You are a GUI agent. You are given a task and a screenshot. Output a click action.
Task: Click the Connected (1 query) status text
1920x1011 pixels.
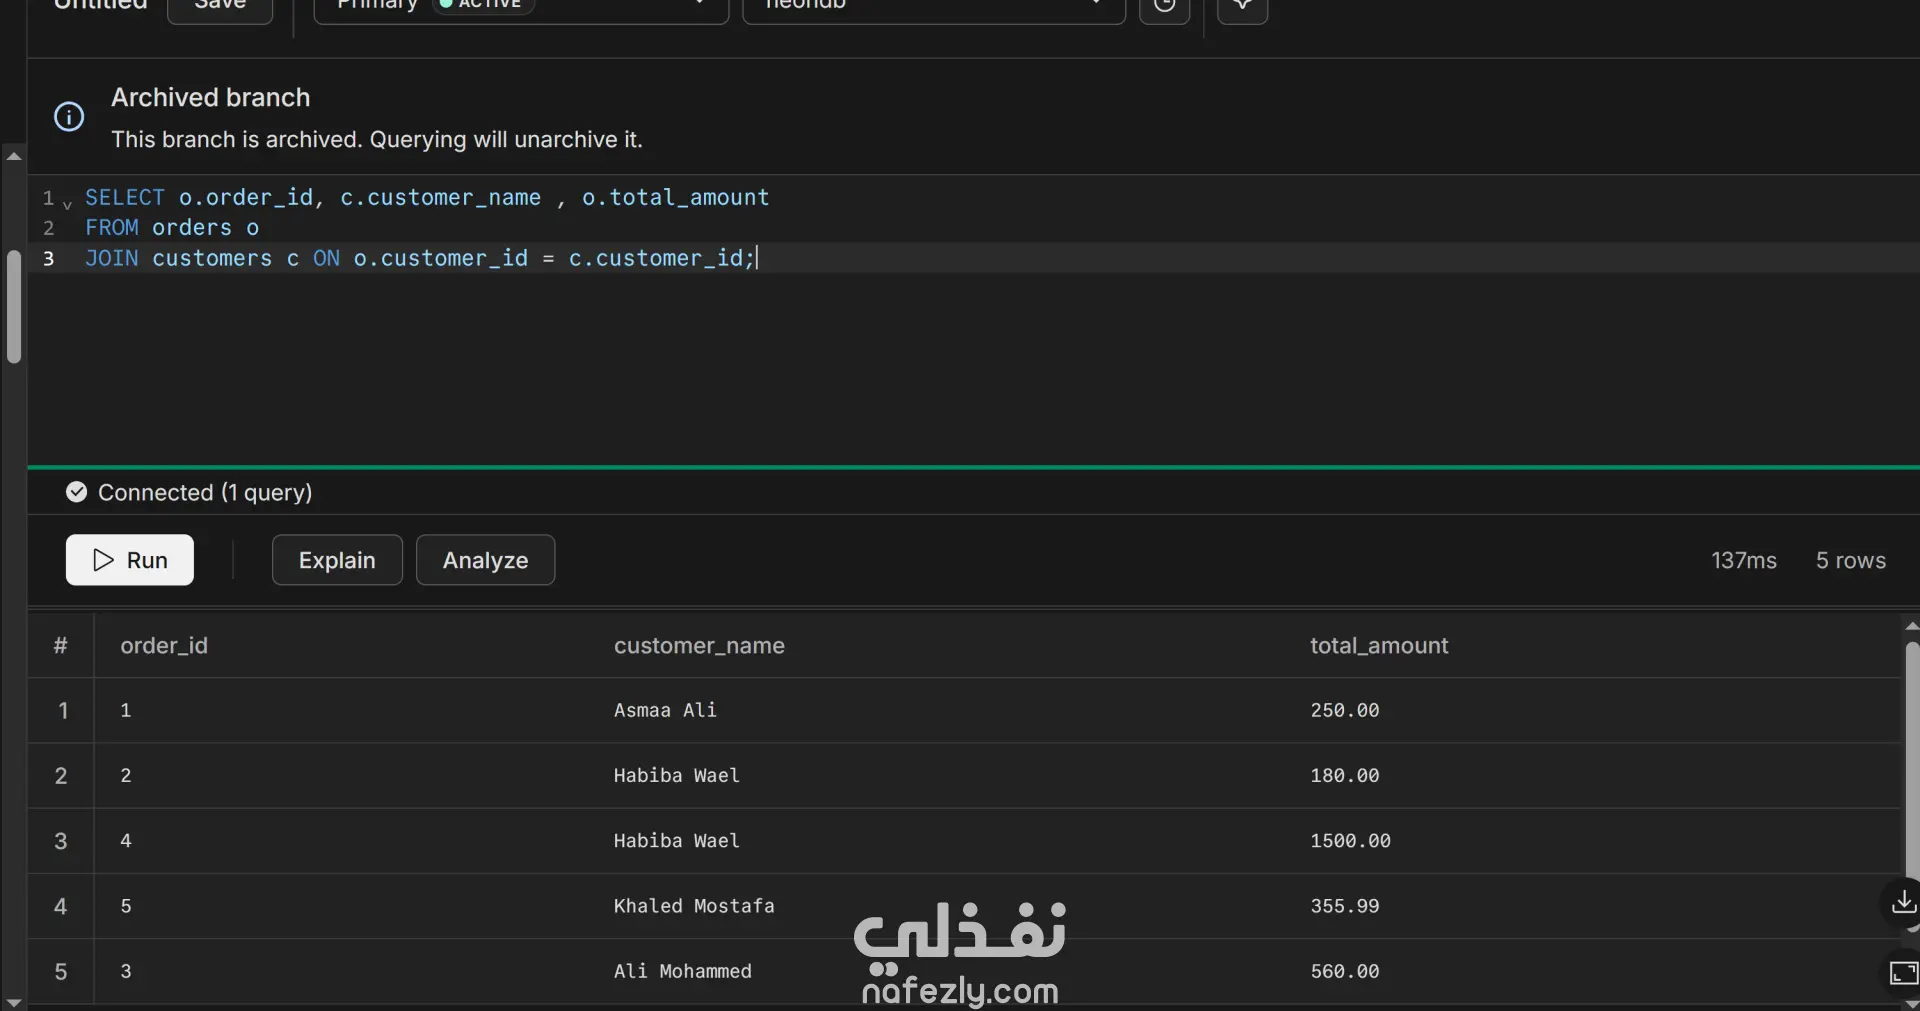pyautogui.click(x=205, y=492)
